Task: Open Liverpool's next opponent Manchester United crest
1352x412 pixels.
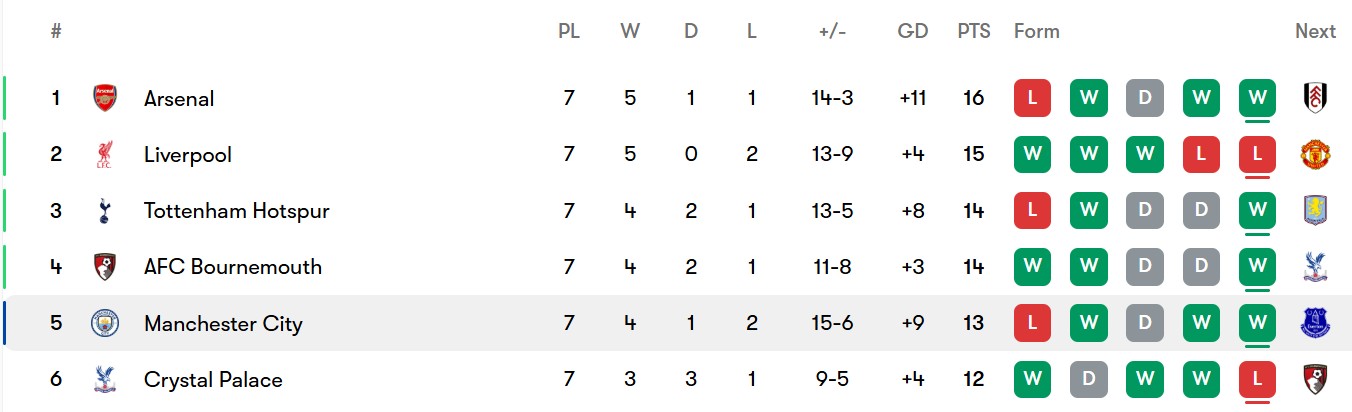Action: coord(1314,154)
